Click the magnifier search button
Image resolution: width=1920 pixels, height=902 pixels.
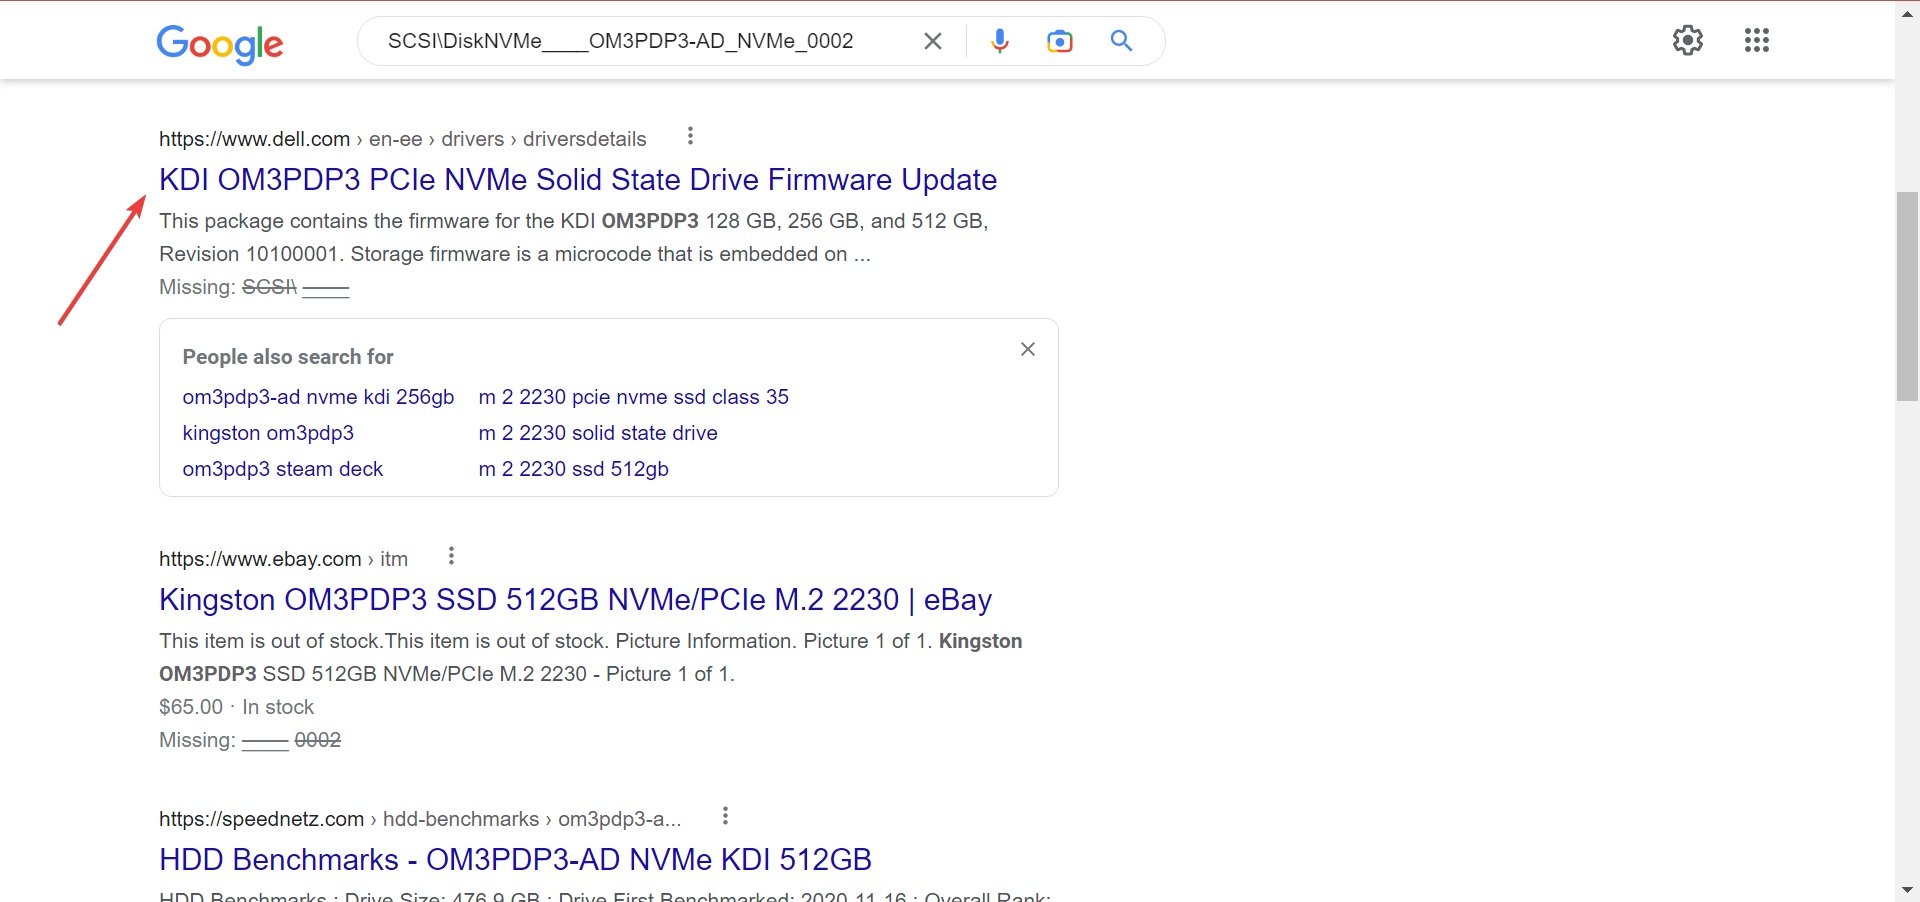(1121, 41)
